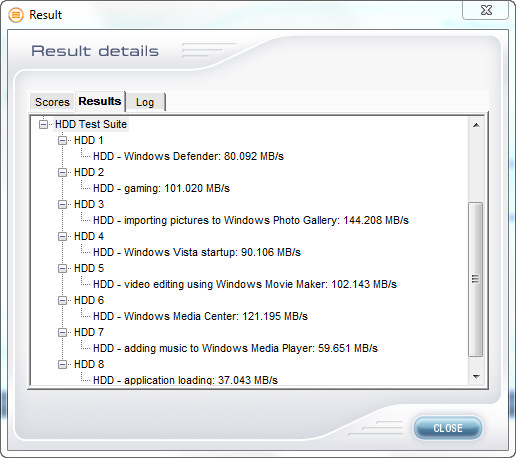The width and height of the screenshot is (516, 458).
Task: Switch to the Scores tab
Action: click(52, 102)
